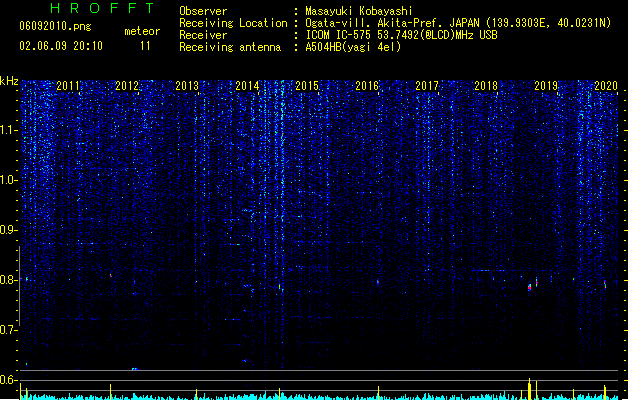Click the A504HB(yagi 4el) antenna text
Image resolution: width=629 pixels, height=400 pixels.
coord(353,47)
